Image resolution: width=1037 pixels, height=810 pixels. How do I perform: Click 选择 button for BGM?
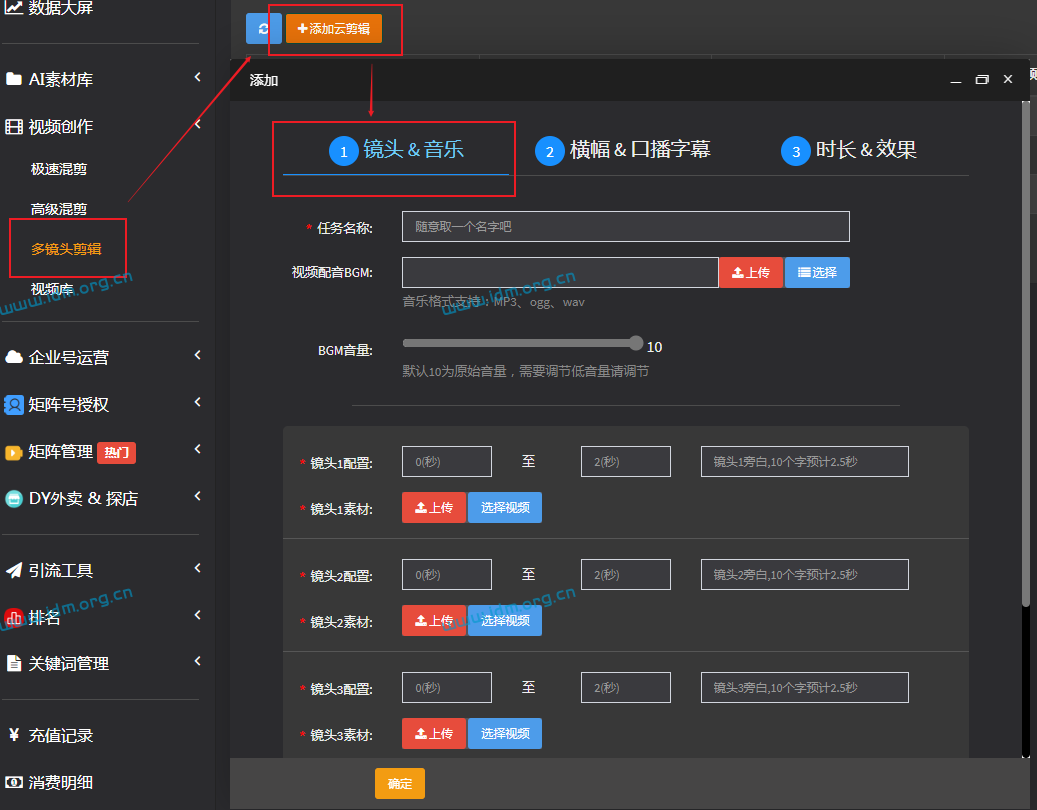coord(817,272)
